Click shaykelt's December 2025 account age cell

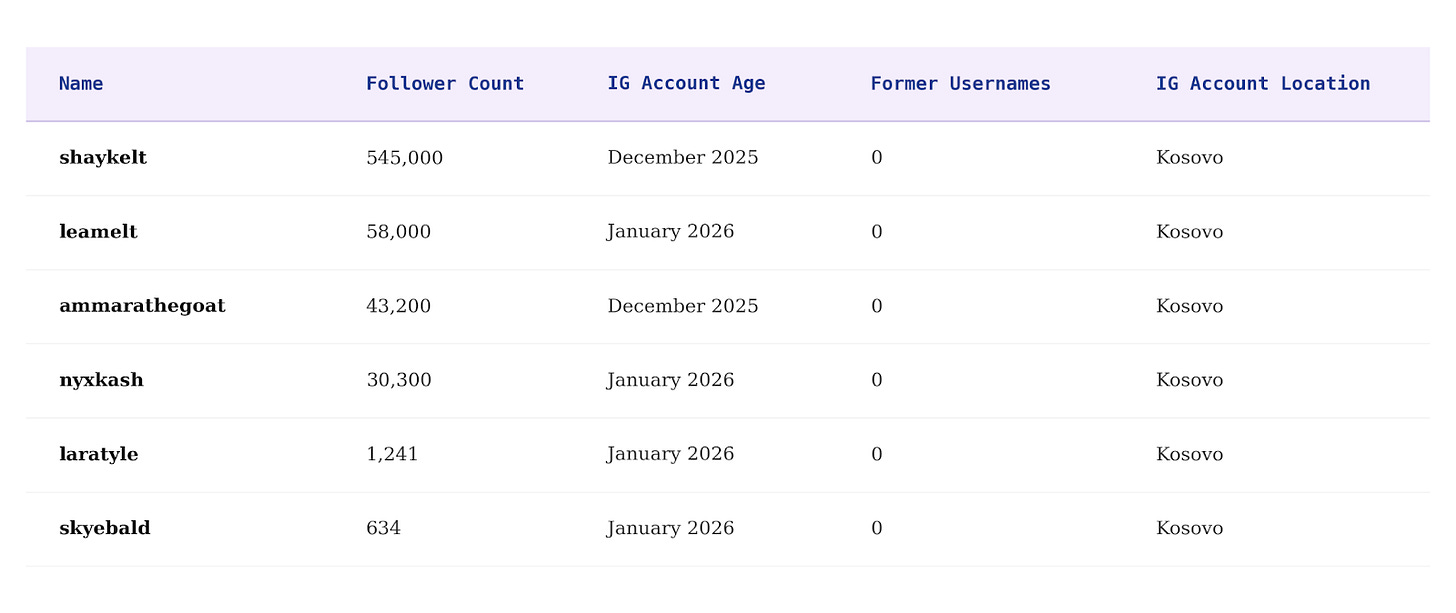(x=683, y=158)
